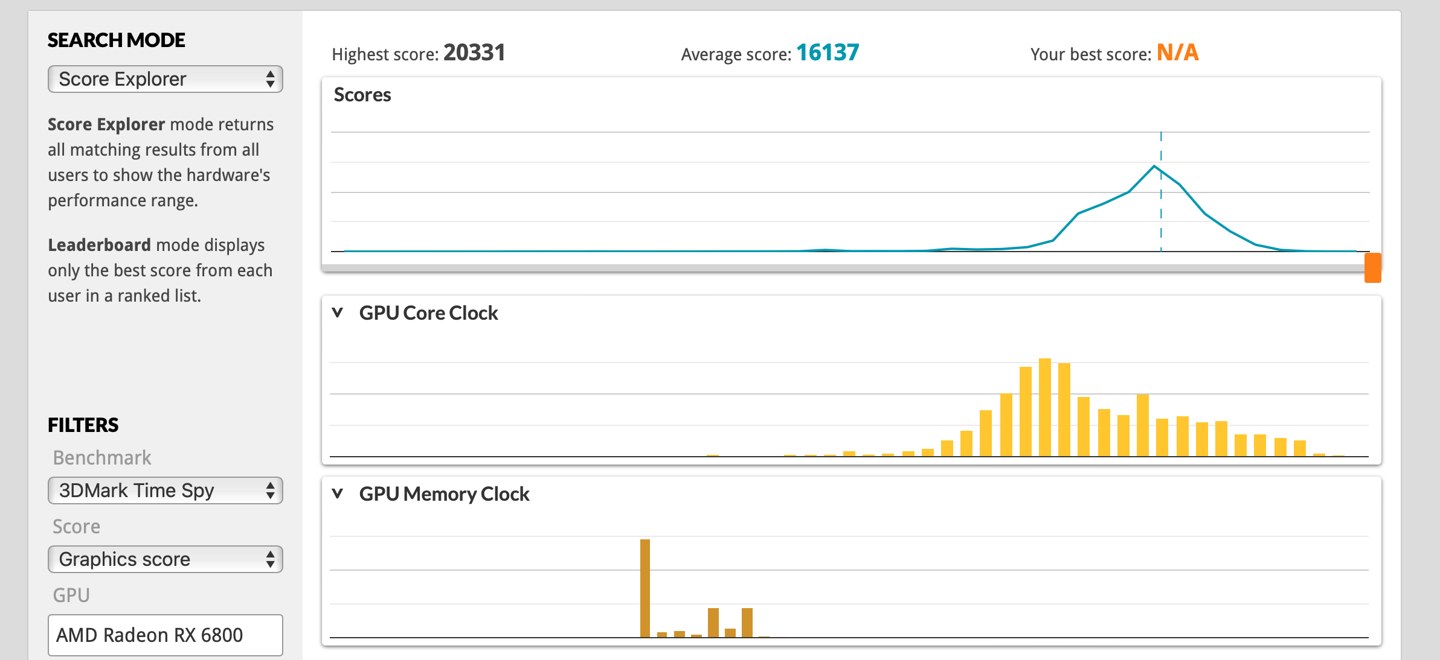1440x660 pixels.
Task: Click the highest score value 20331
Action: point(474,53)
